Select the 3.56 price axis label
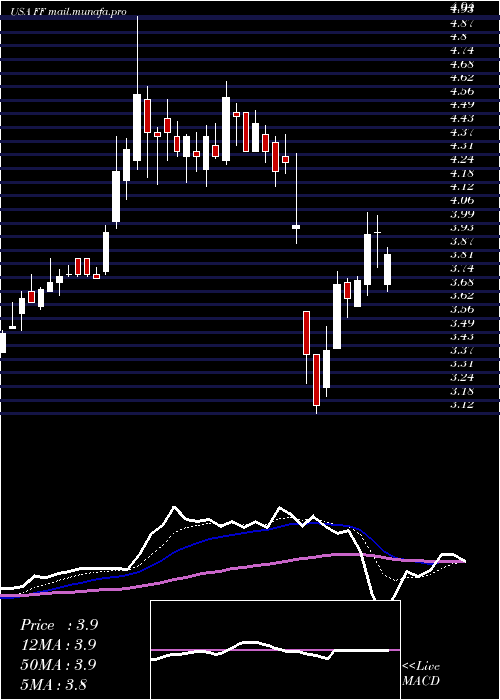 tap(462, 309)
